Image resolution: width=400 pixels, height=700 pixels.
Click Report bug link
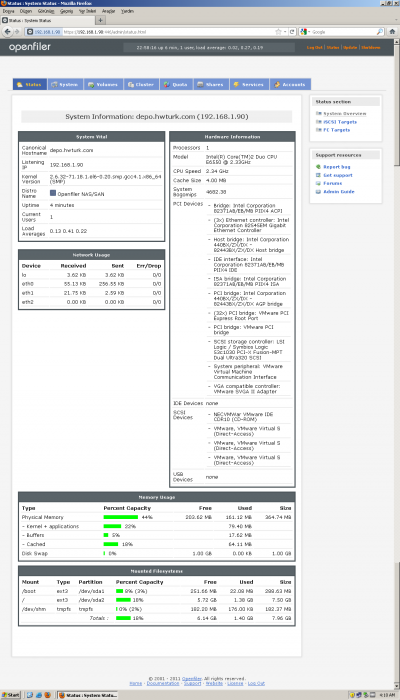coord(337,167)
